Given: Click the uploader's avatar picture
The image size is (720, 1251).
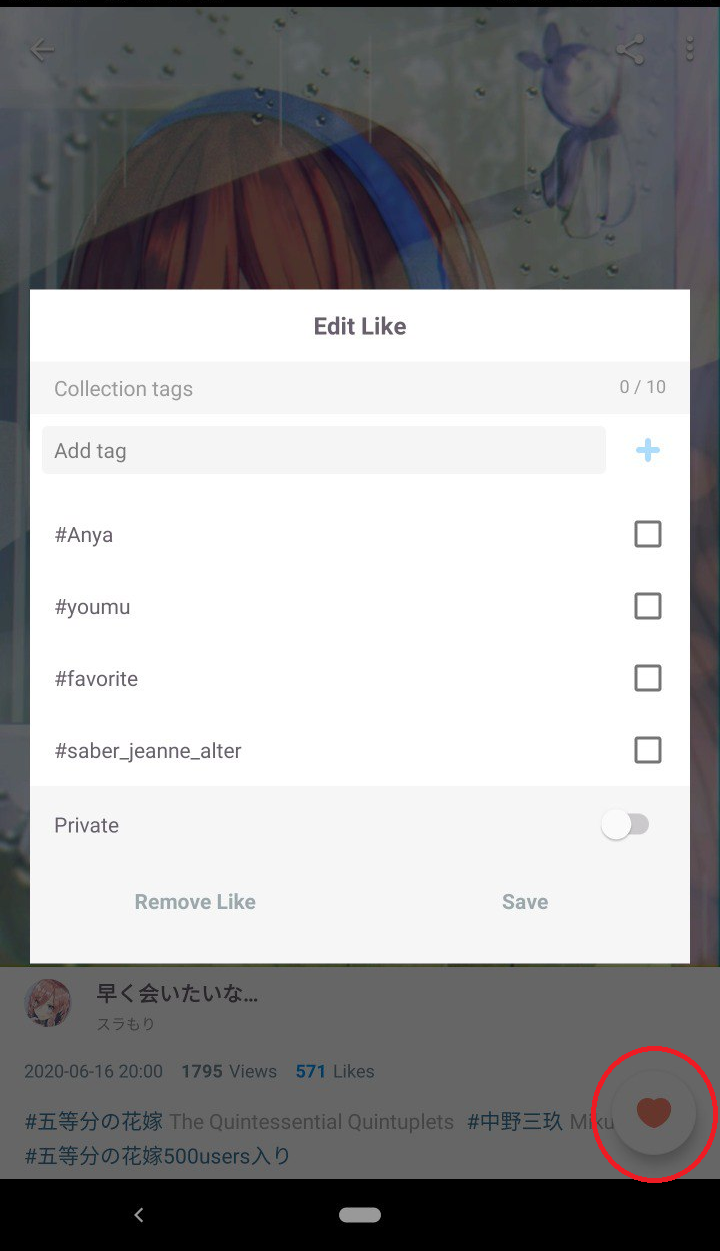Looking at the screenshot, I should coord(47,1002).
